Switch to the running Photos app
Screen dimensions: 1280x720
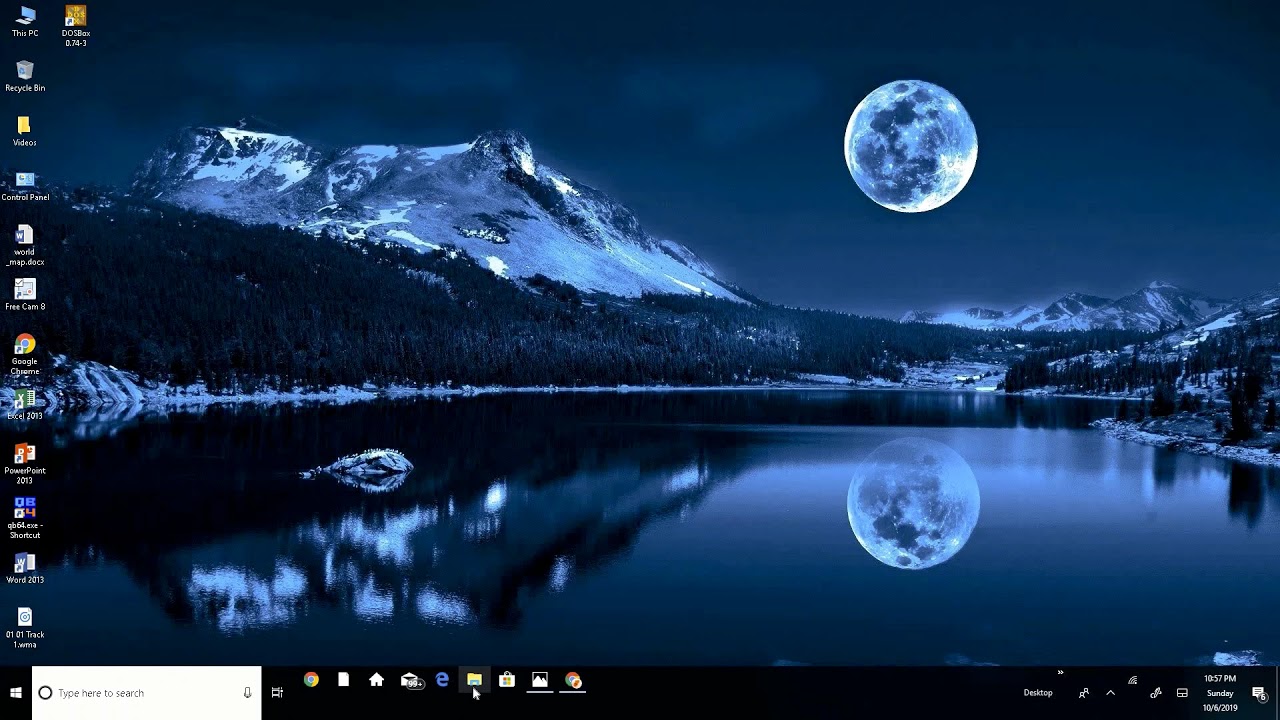click(x=540, y=680)
